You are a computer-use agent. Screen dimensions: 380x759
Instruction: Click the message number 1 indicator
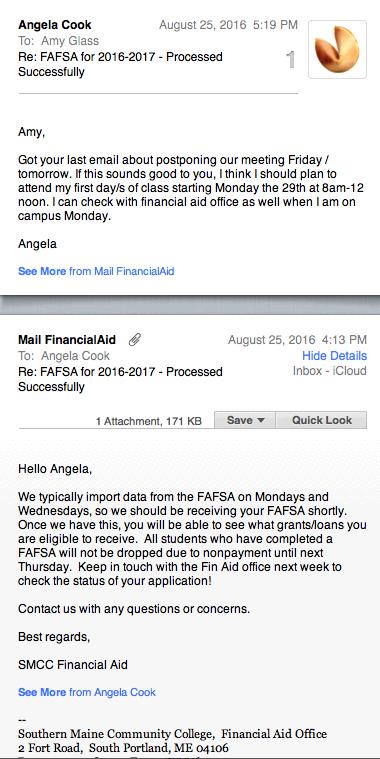tap(290, 60)
